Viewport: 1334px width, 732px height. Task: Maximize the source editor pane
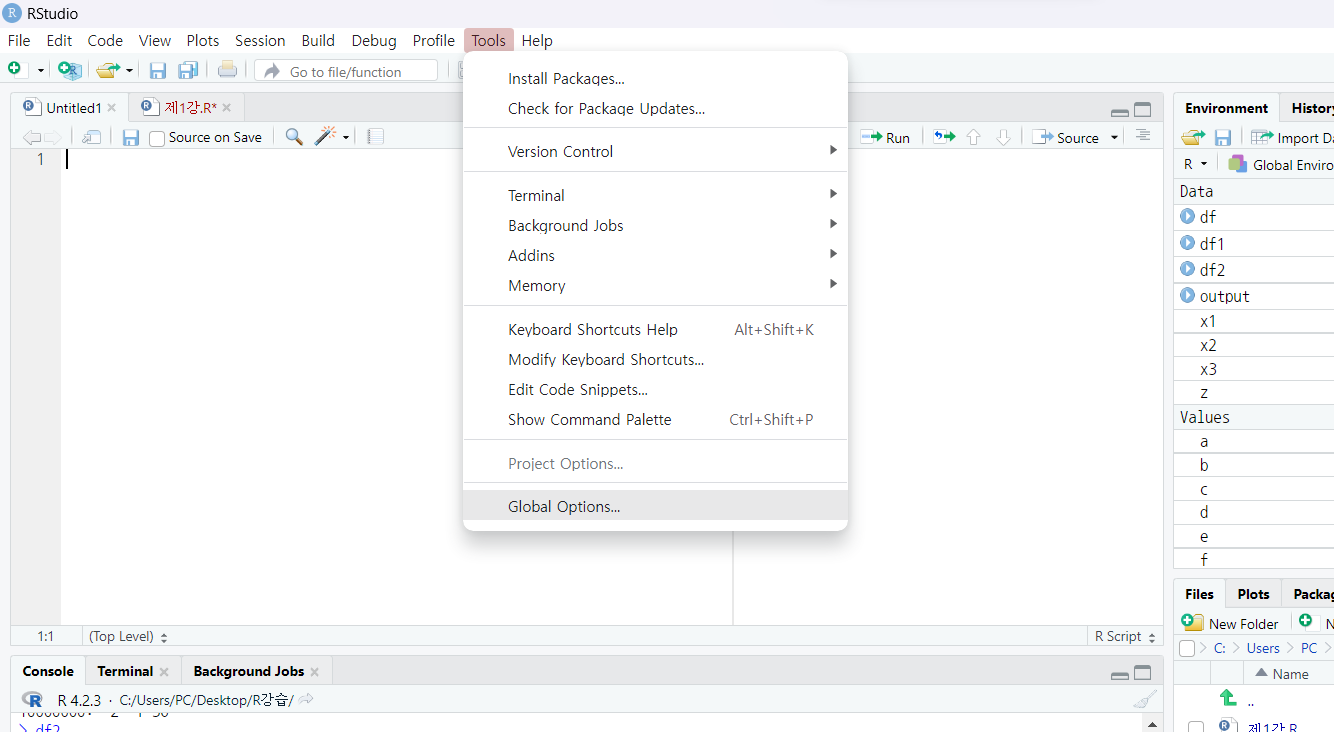[x=1142, y=110]
